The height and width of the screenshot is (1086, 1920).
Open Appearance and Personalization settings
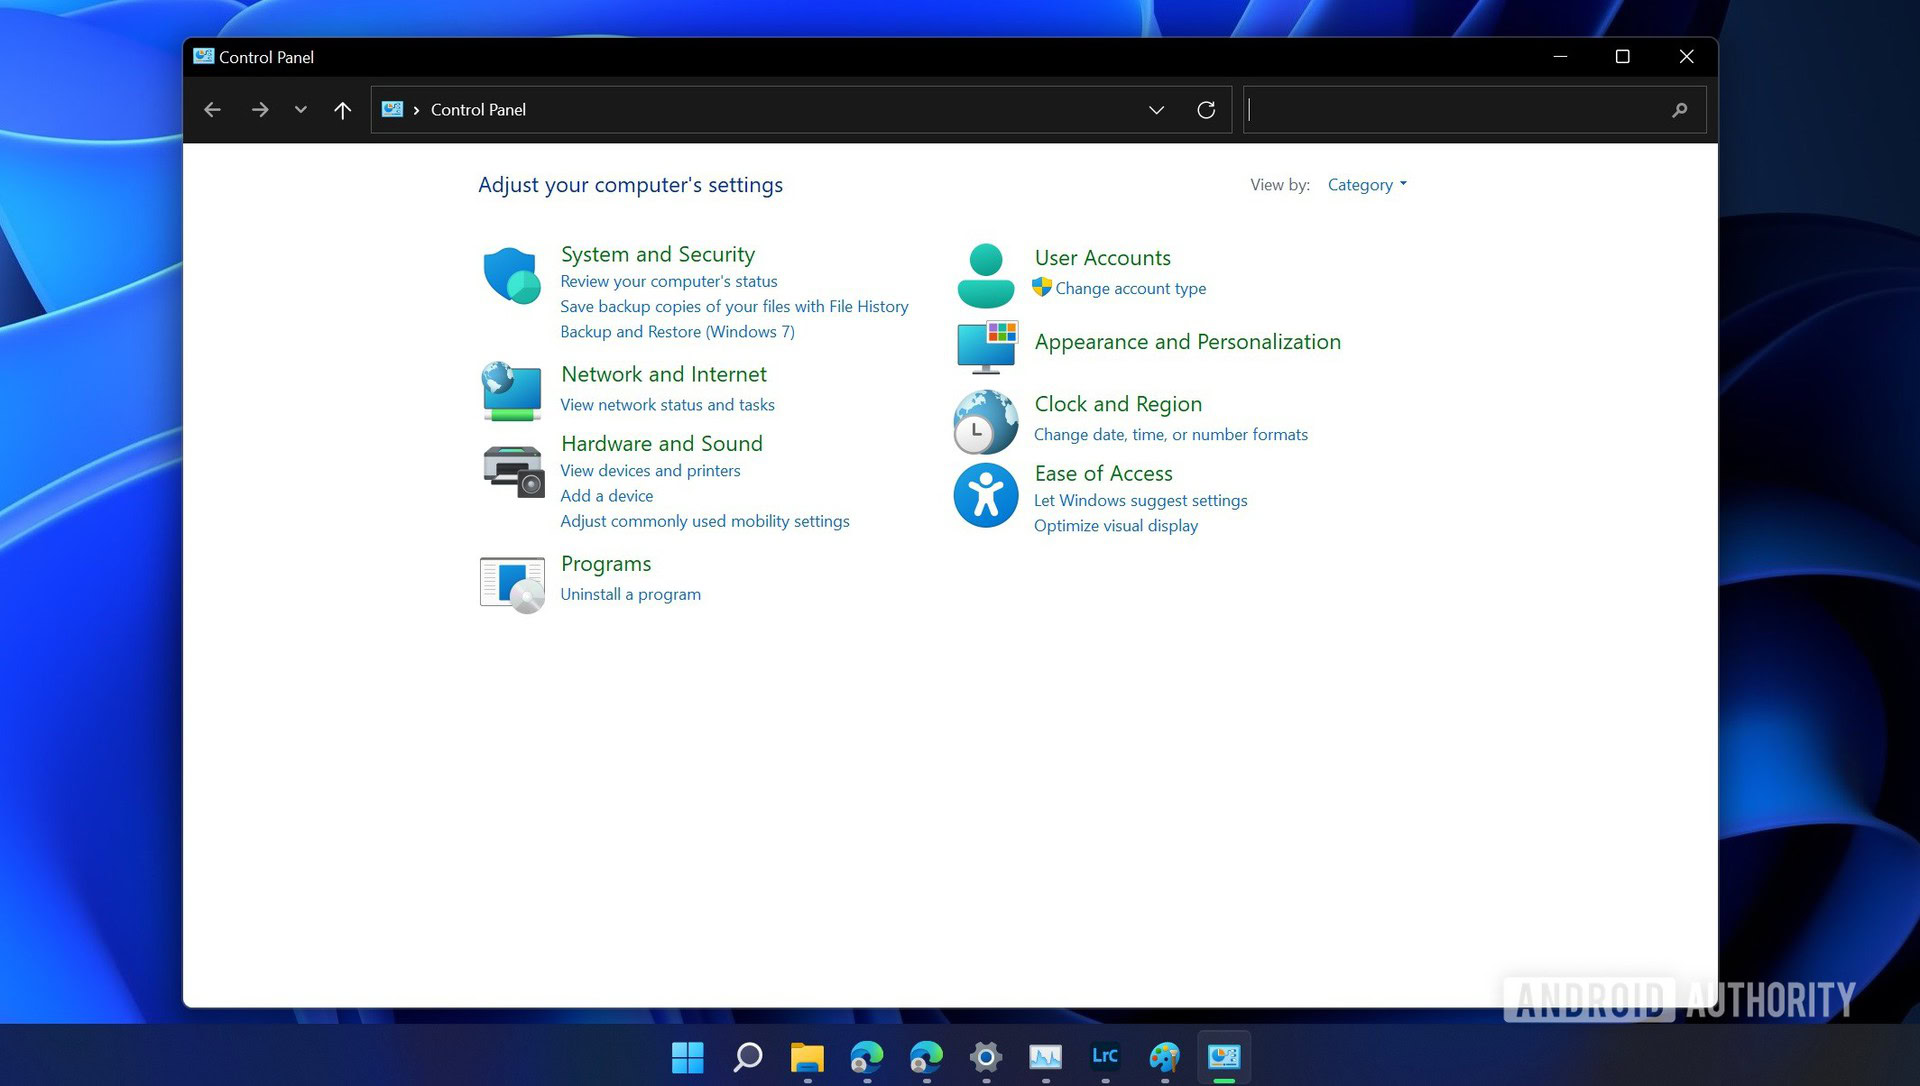(x=1188, y=341)
